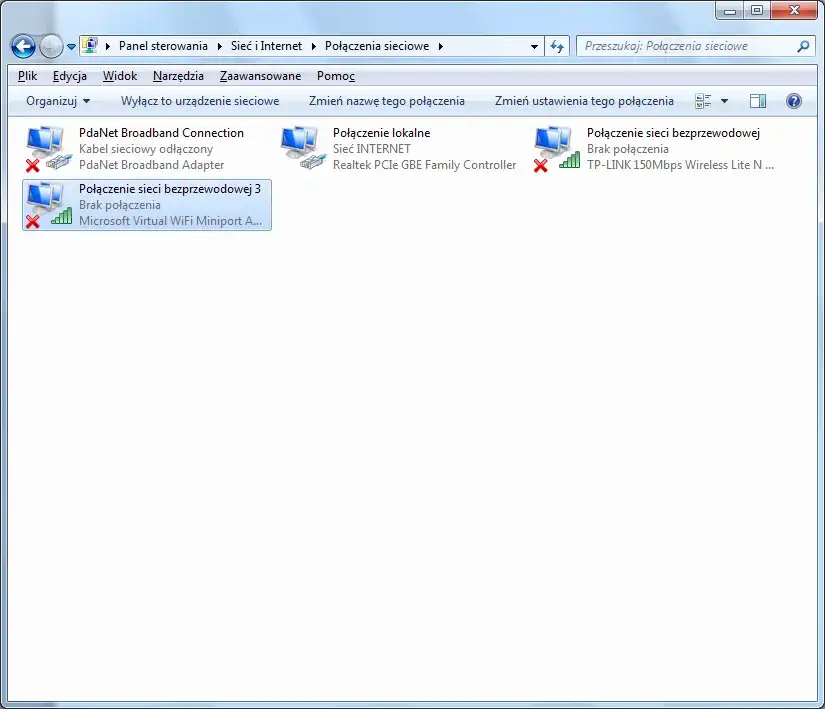
Task: Click the Refresh icon beside the address bar
Action: coord(557,45)
